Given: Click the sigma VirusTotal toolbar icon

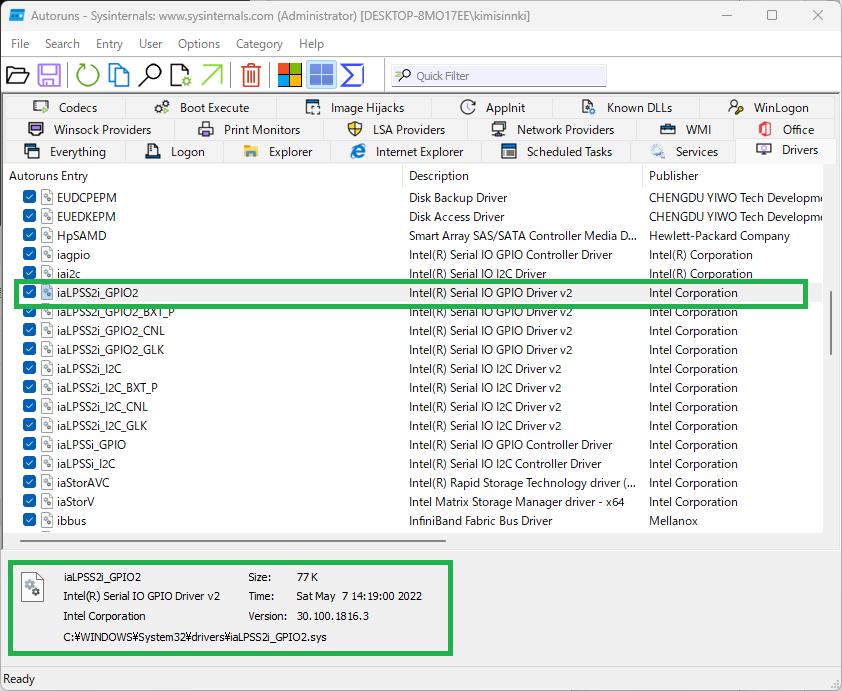Looking at the screenshot, I should click(x=353, y=75).
